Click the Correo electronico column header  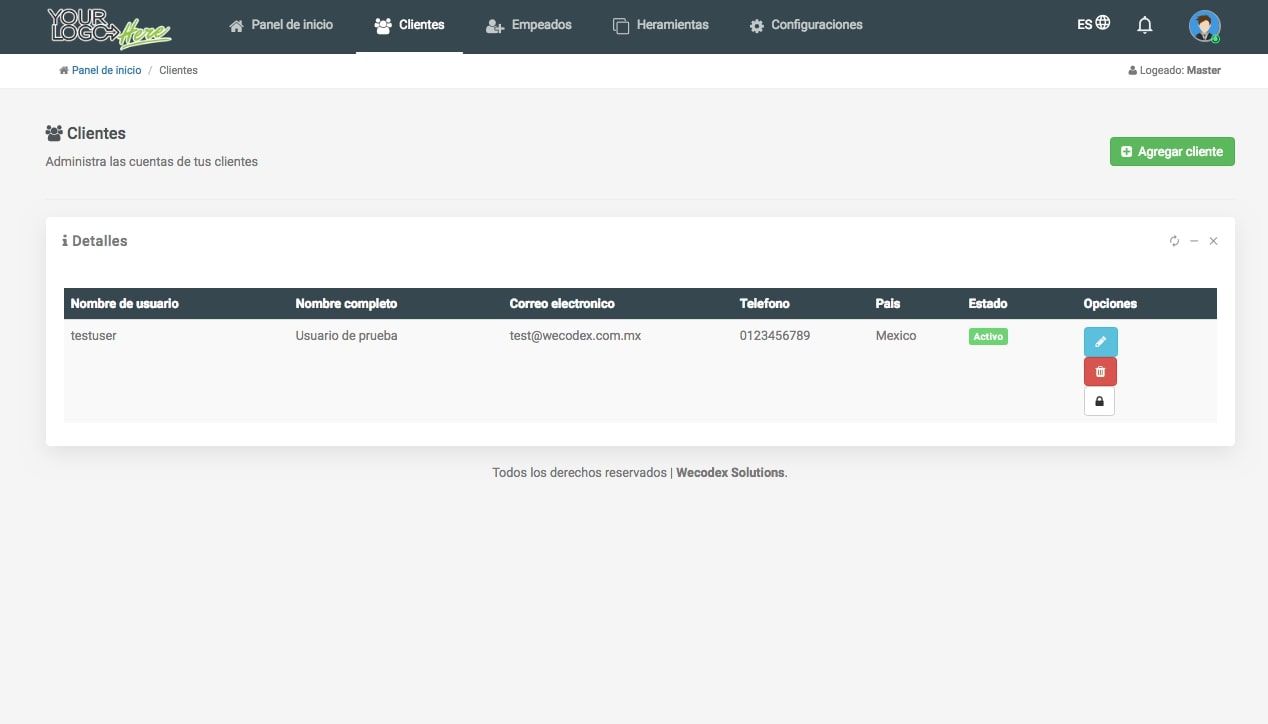tap(562, 304)
